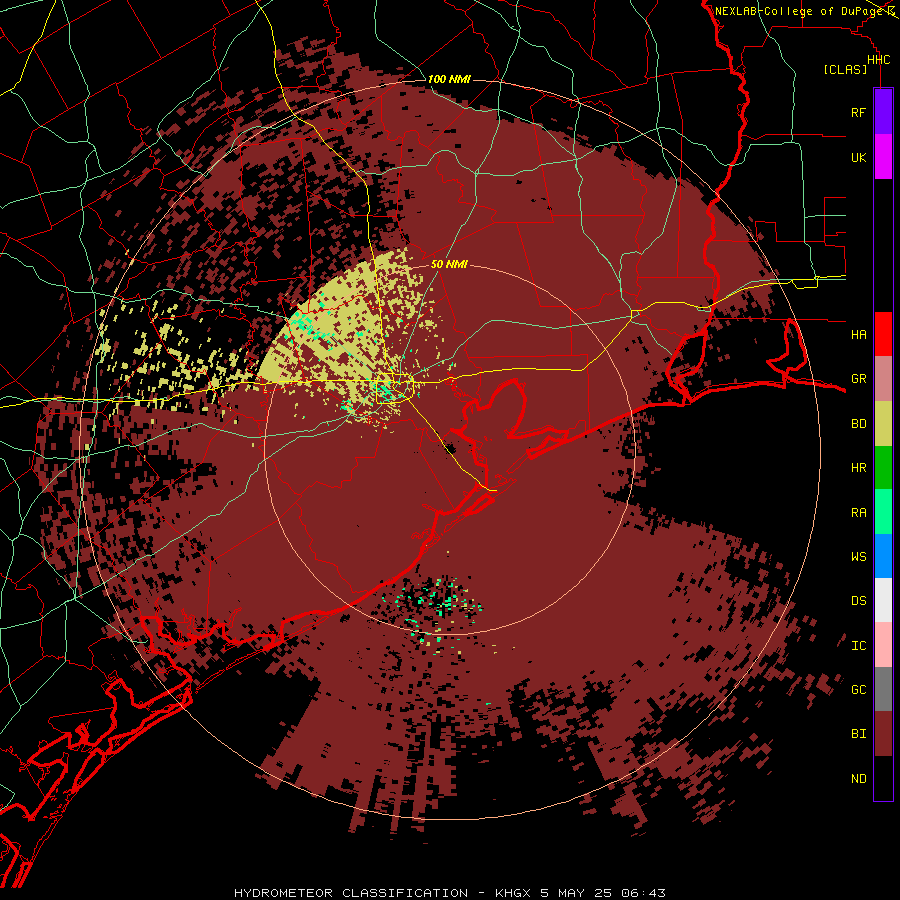Click the HHC product code label
Image resolution: width=900 pixels, height=900 pixels.
pyautogui.click(x=879, y=60)
